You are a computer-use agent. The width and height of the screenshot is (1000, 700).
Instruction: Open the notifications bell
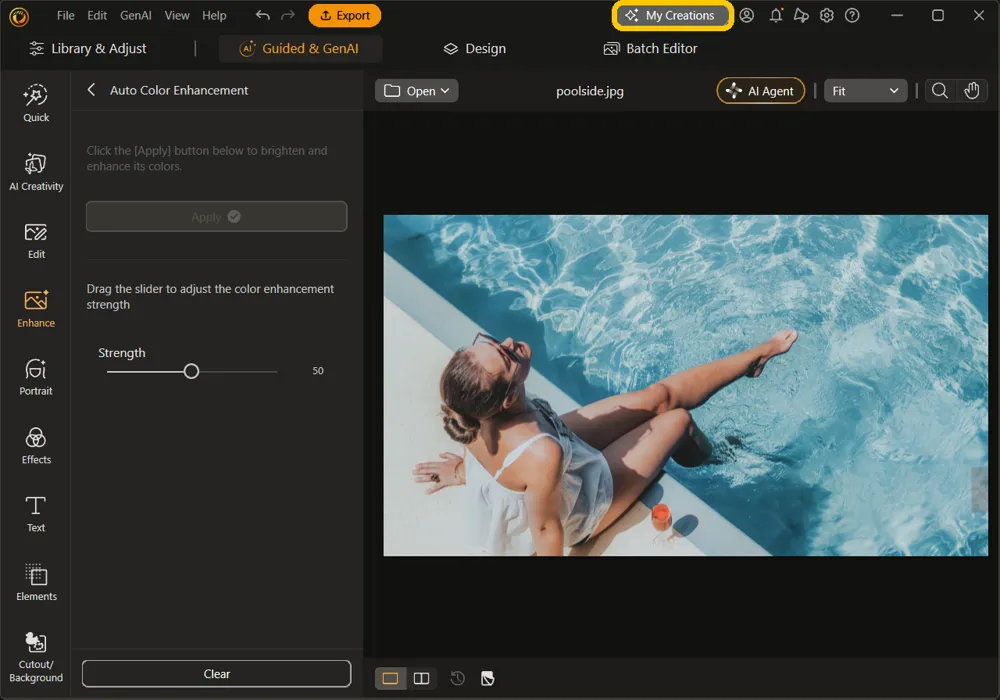coord(776,15)
